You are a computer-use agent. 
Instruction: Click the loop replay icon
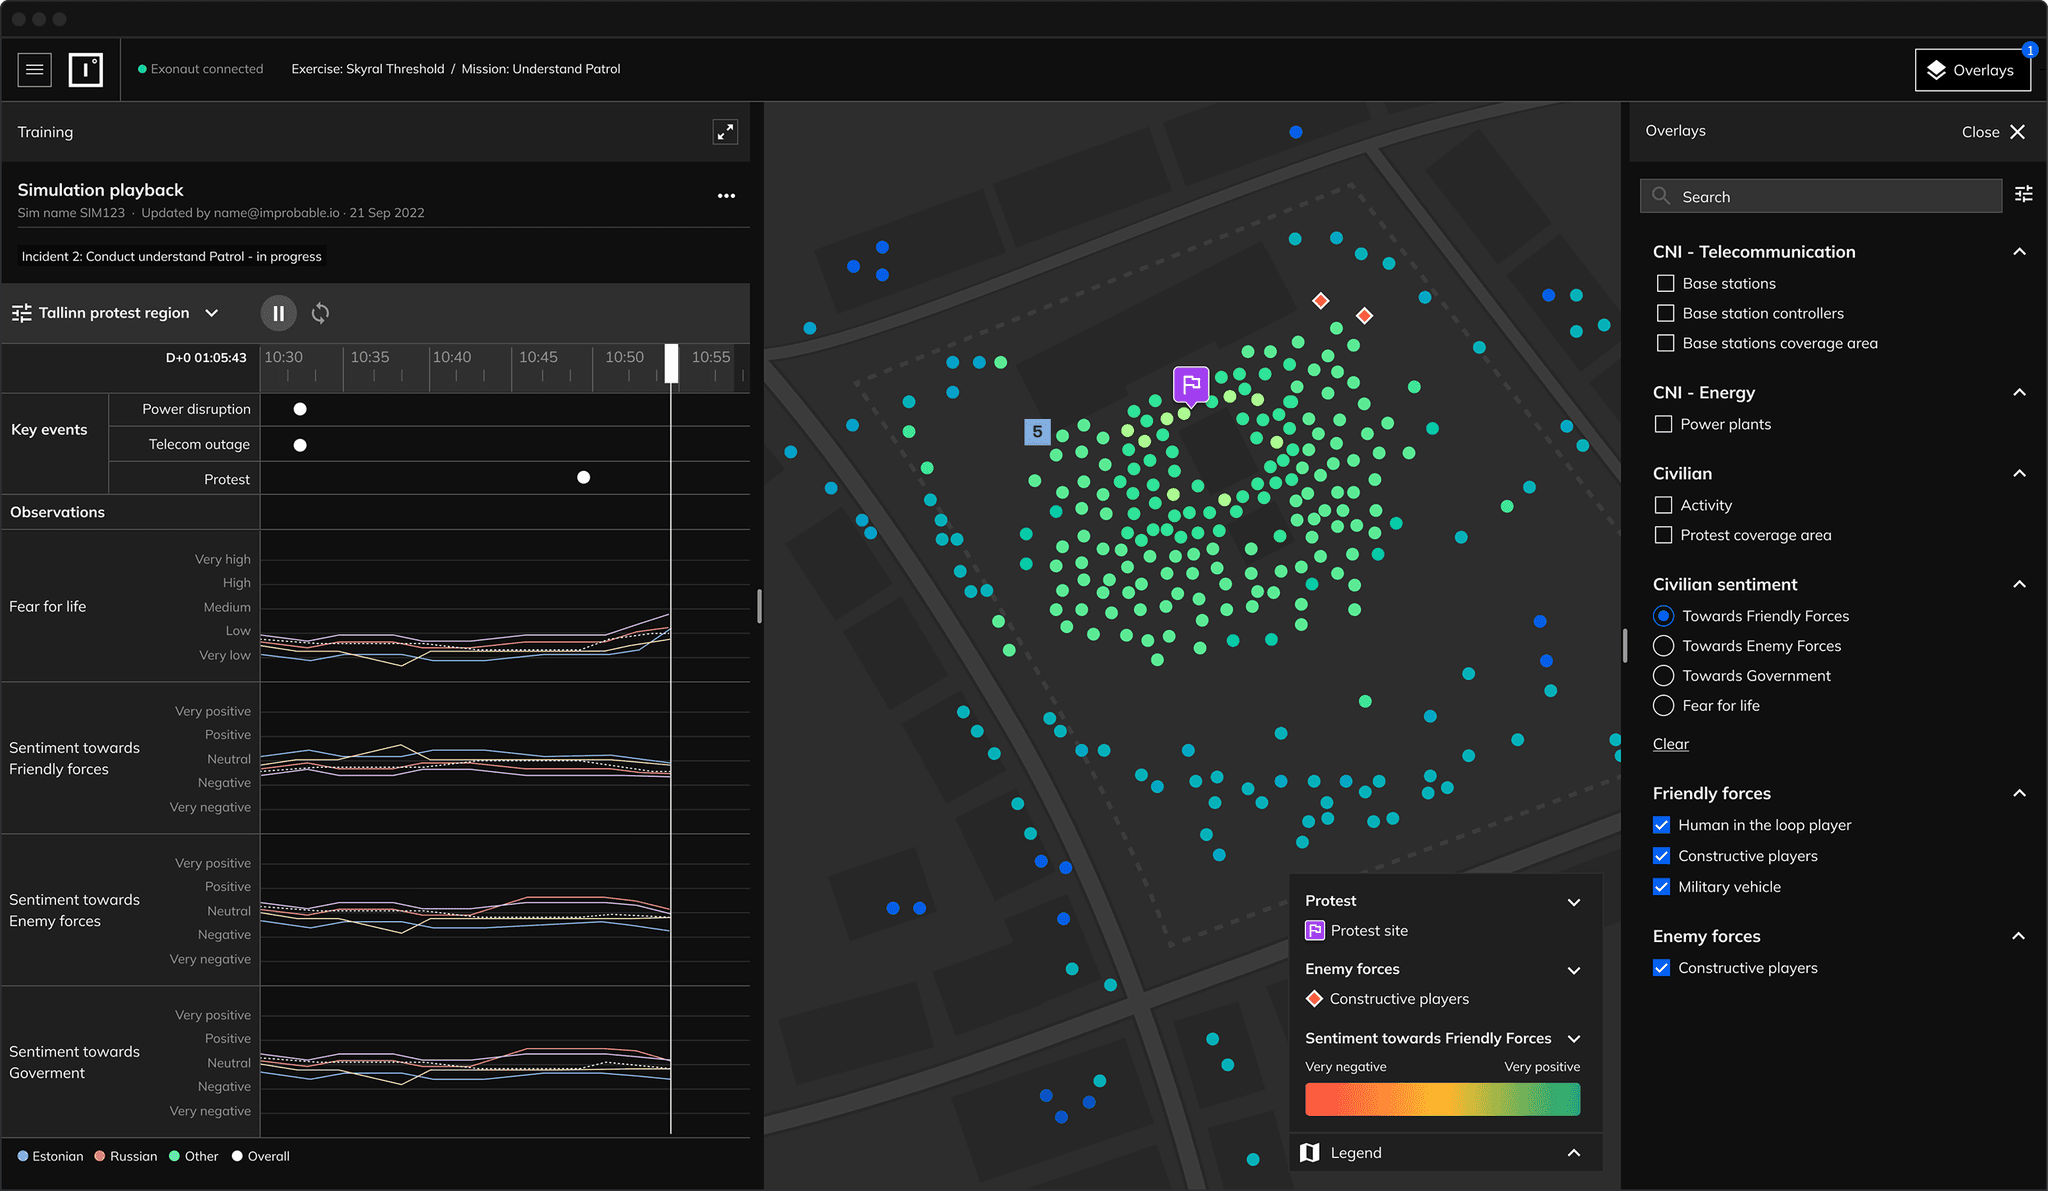(320, 313)
